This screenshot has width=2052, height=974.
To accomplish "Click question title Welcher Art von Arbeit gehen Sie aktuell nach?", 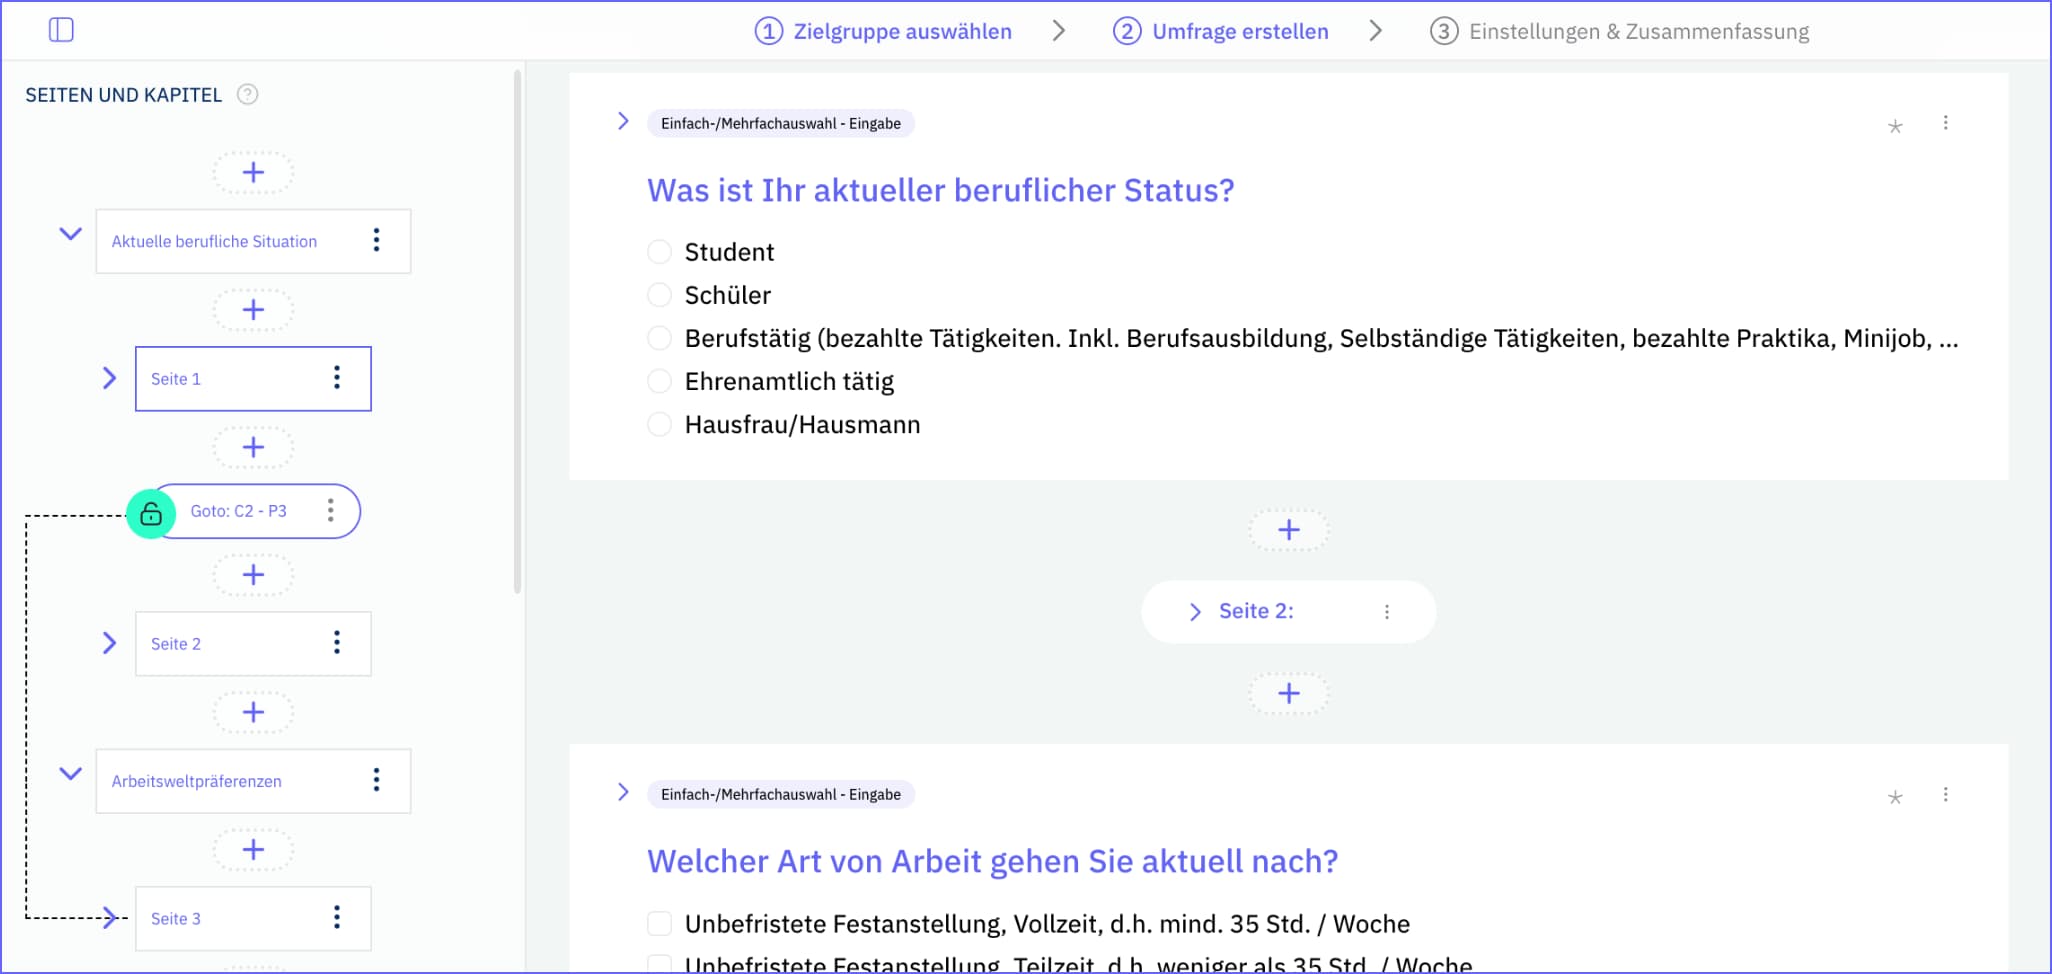I will tap(992, 861).
